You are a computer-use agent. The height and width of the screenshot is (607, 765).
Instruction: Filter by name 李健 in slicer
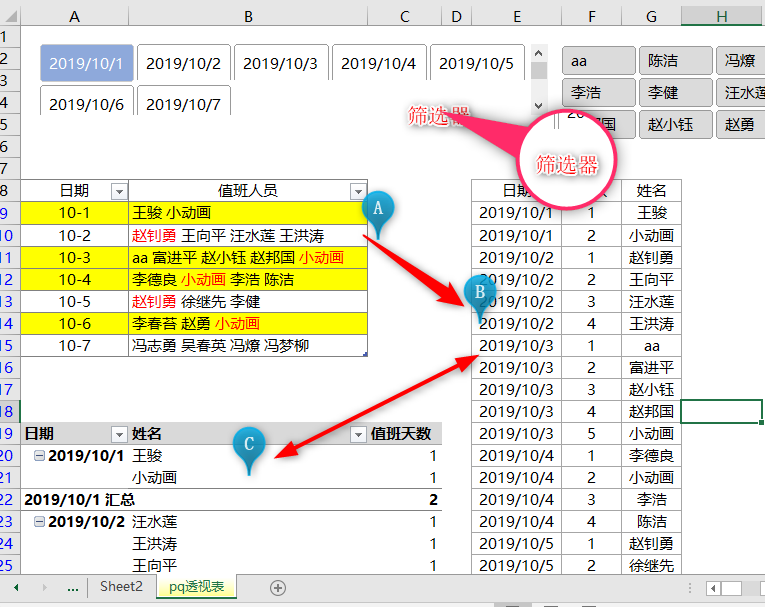coord(676,92)
